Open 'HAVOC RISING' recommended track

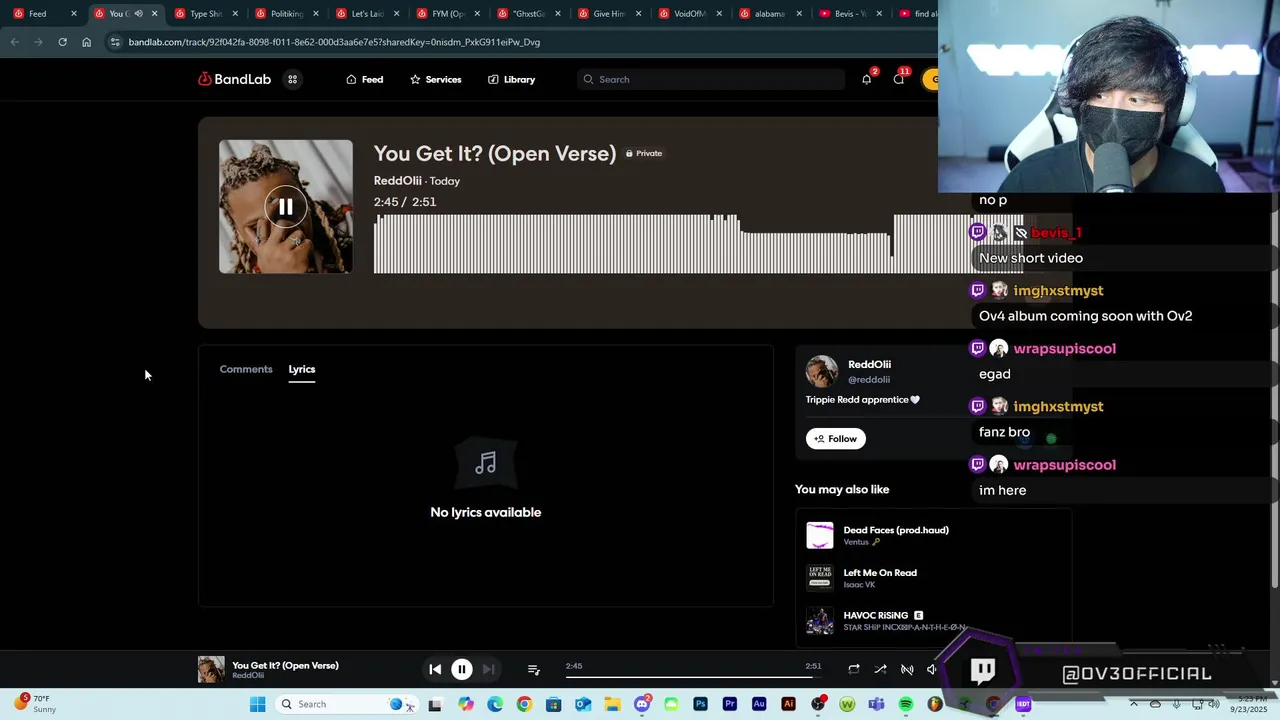876,616
